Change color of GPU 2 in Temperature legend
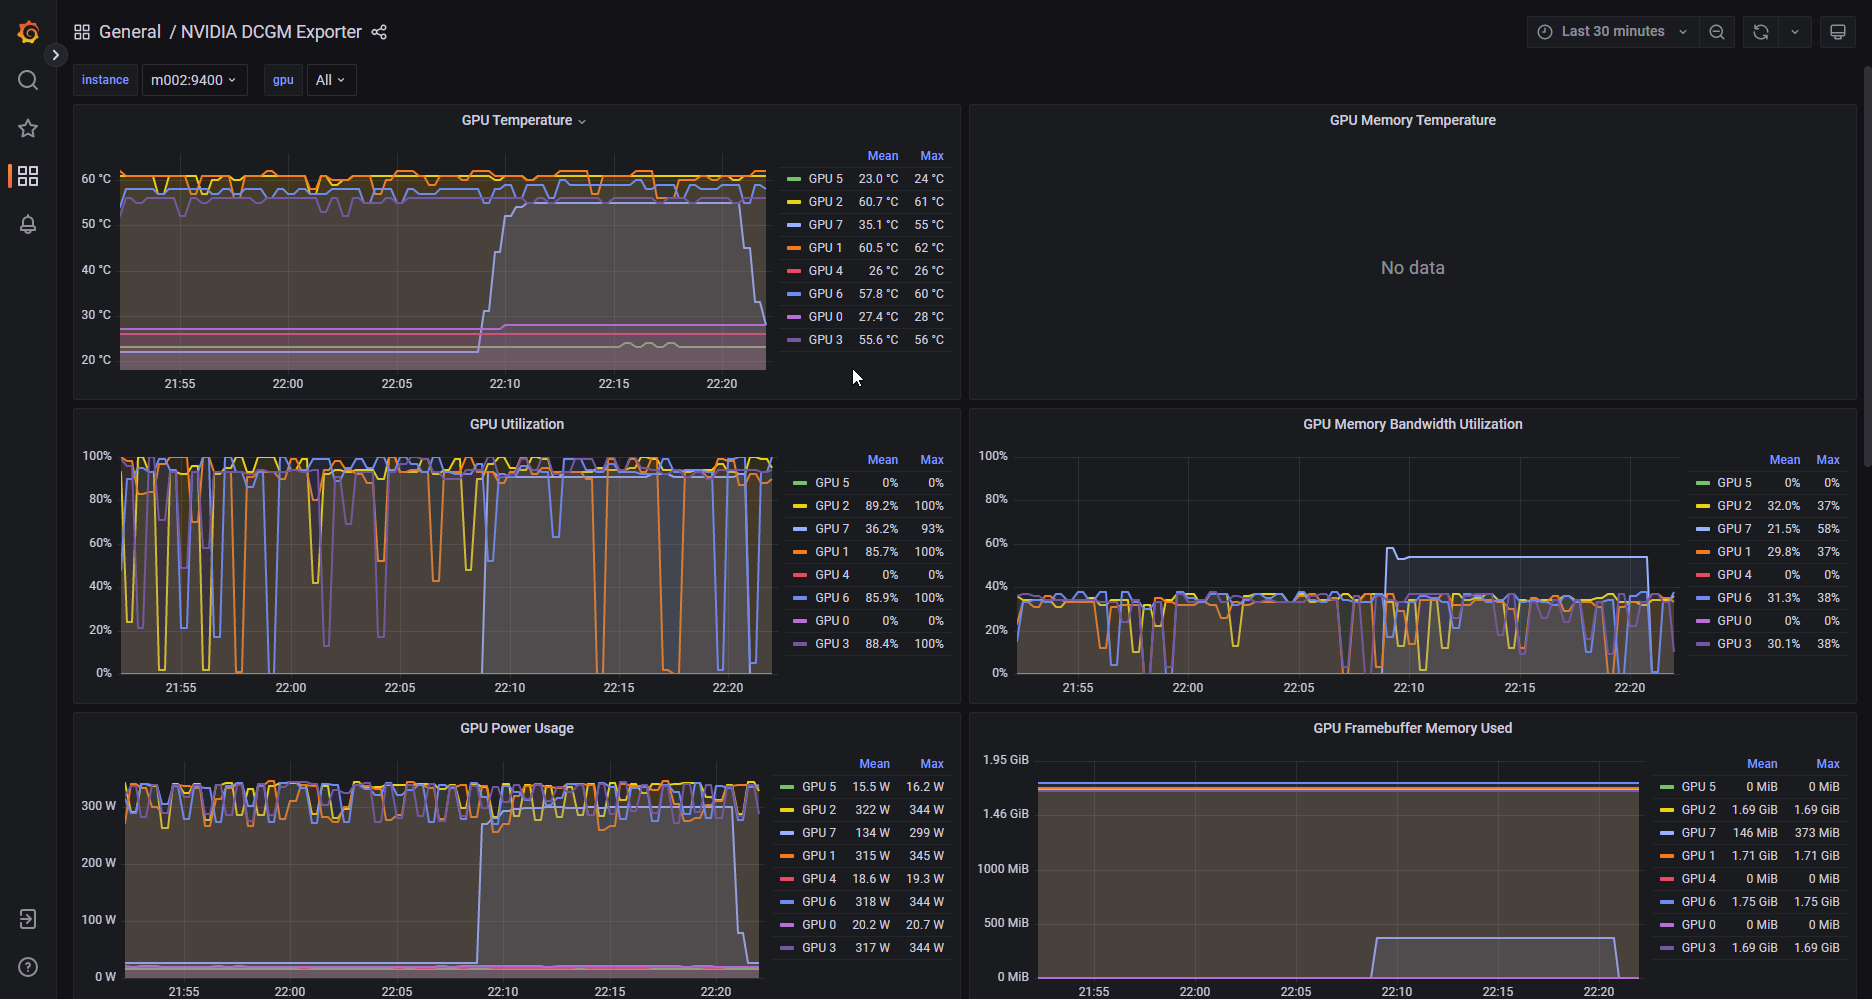Screen dimensions: 1872x999 [794, 202]
